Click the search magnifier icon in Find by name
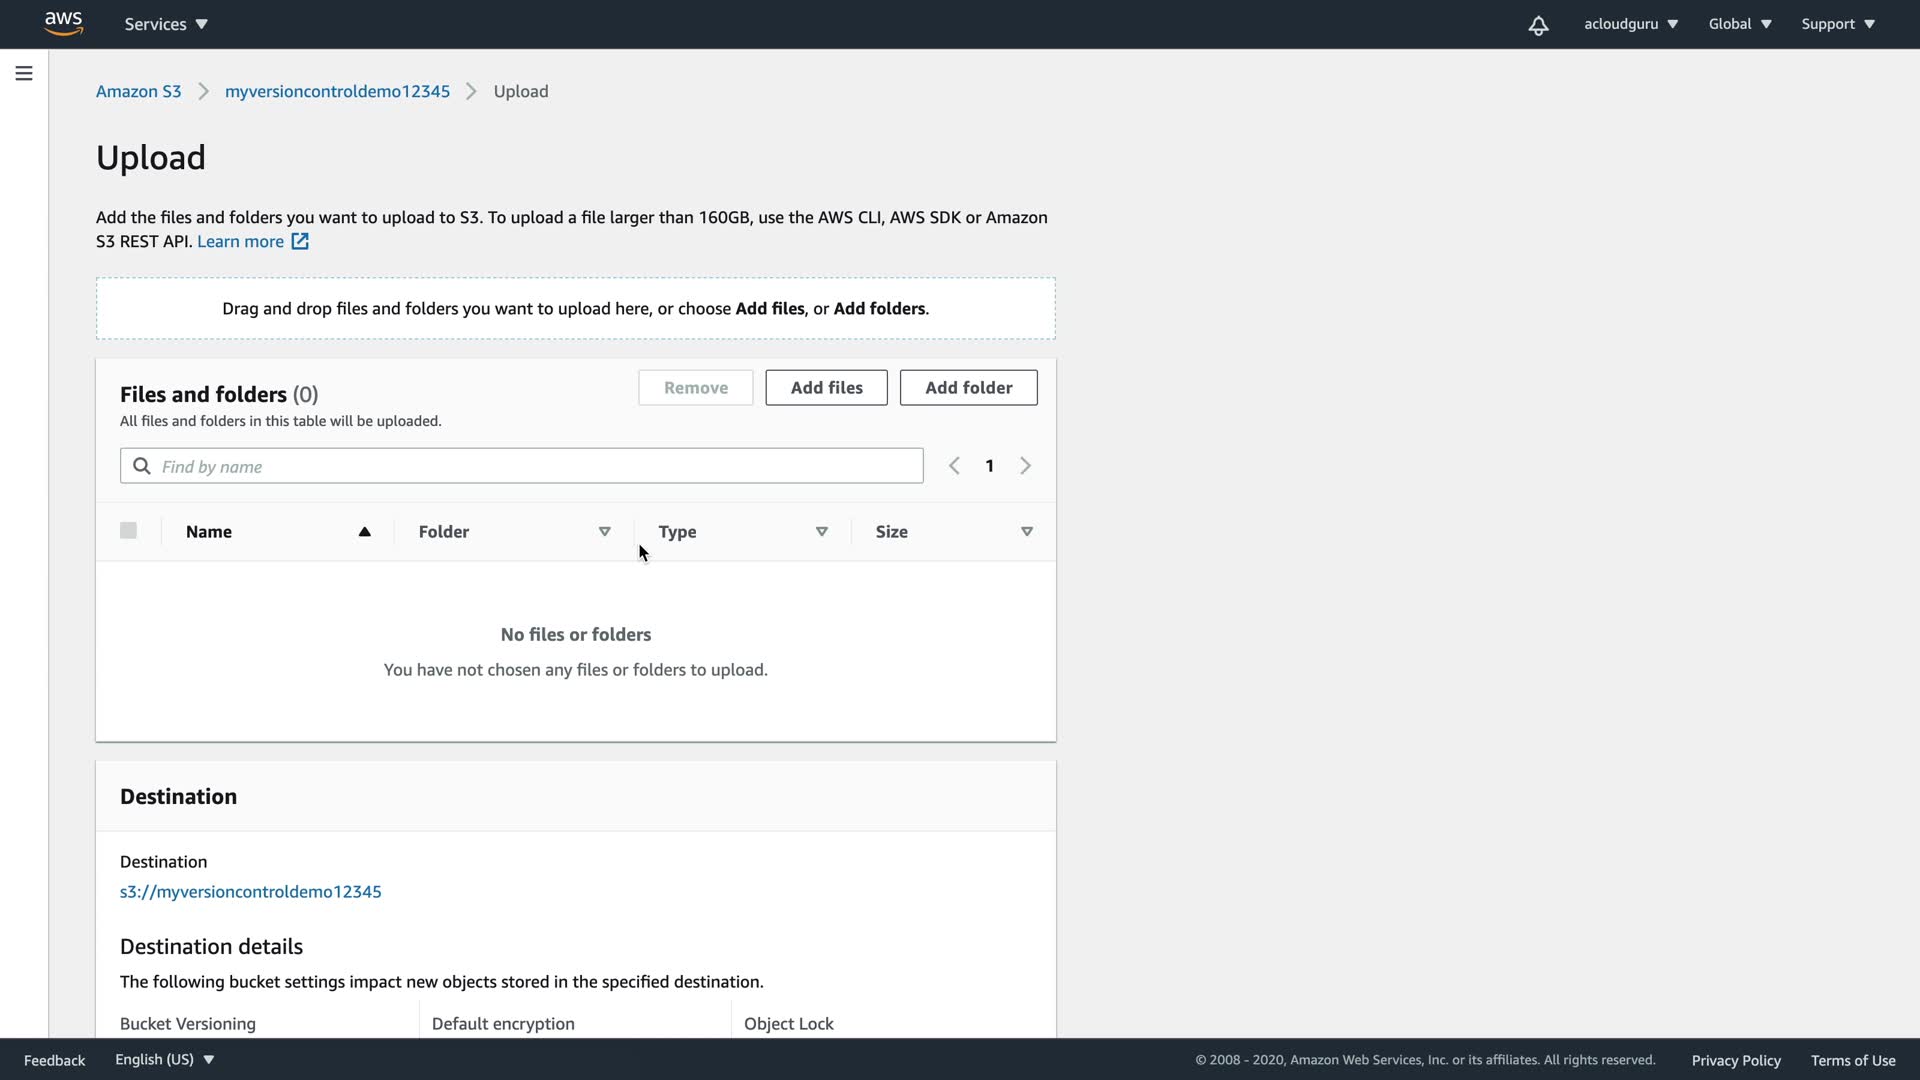The width and height of the screenshot is (1920, 1080). 142,466
